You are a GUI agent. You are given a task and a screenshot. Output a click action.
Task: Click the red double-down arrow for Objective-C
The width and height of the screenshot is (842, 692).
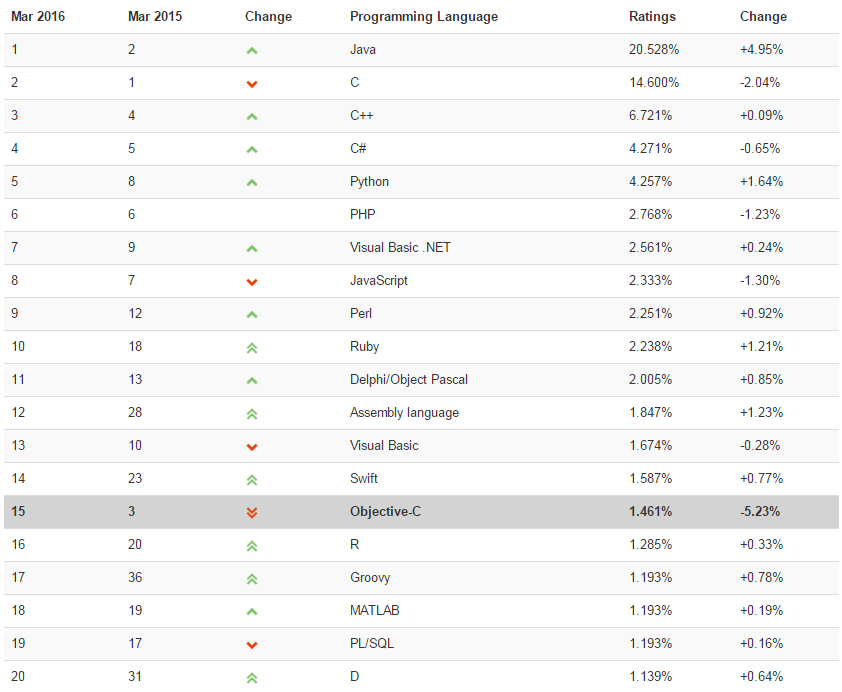[x=252, y=512]
